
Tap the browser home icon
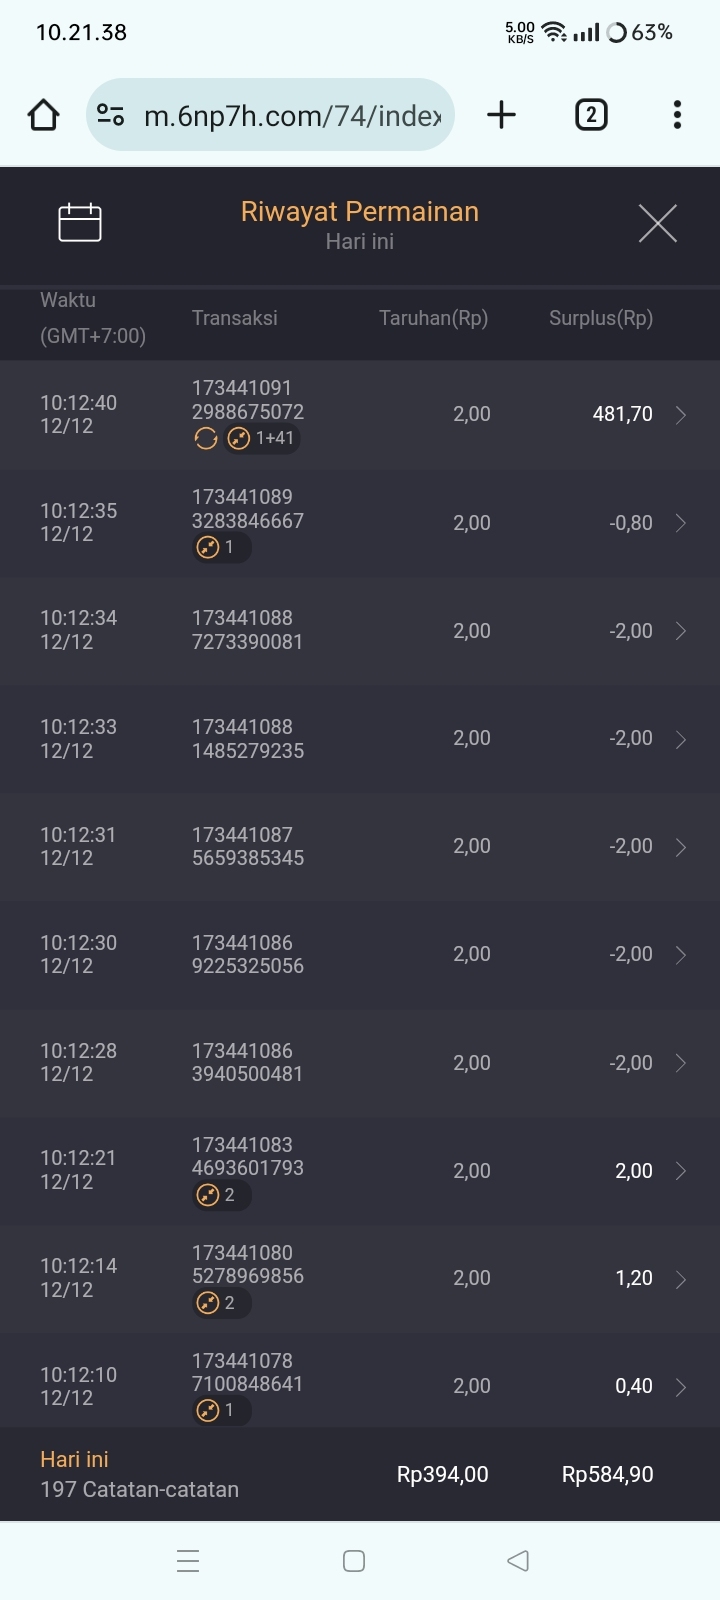point(44,116)
